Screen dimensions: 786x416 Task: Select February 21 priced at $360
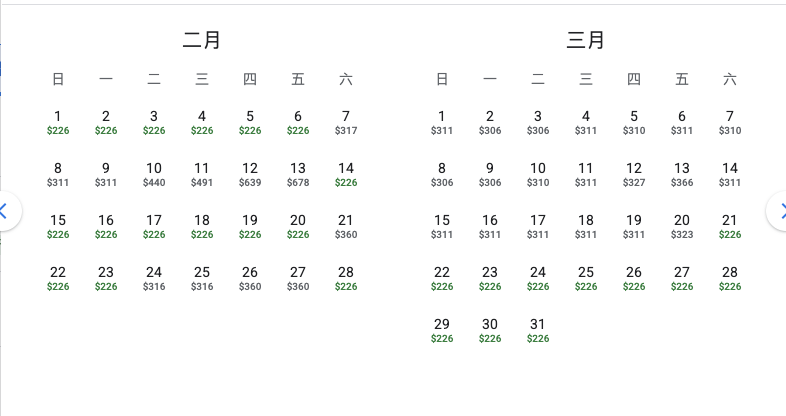pyautogui.click(x=346, y=226)
